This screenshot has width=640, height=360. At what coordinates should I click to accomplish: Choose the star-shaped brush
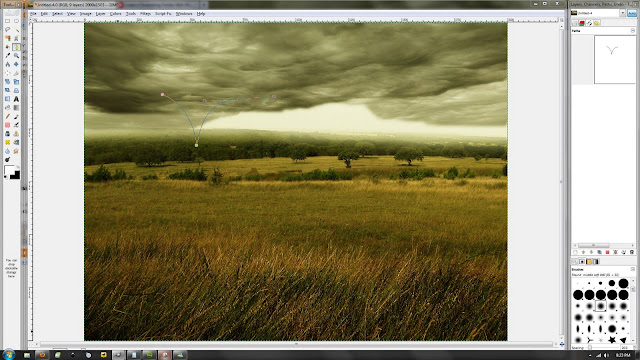(611, 340)
